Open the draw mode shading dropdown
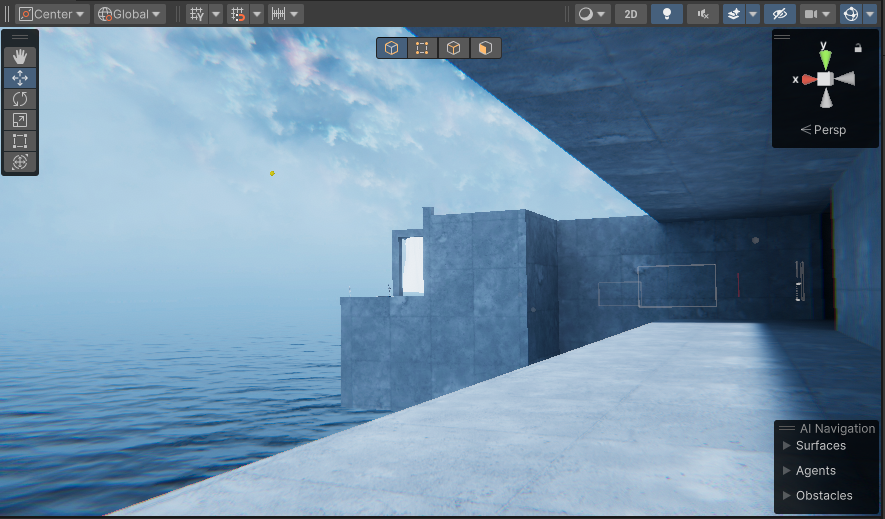885x519 pixels. click(x=592, y=14)
